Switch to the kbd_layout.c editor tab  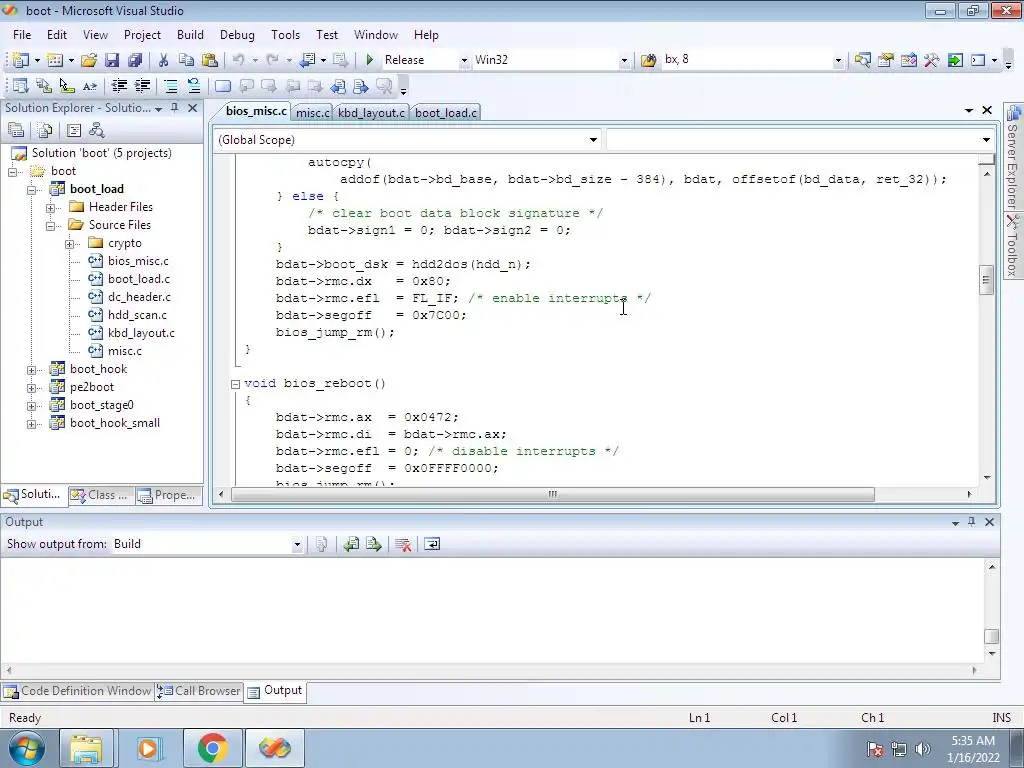coord(371,113)
